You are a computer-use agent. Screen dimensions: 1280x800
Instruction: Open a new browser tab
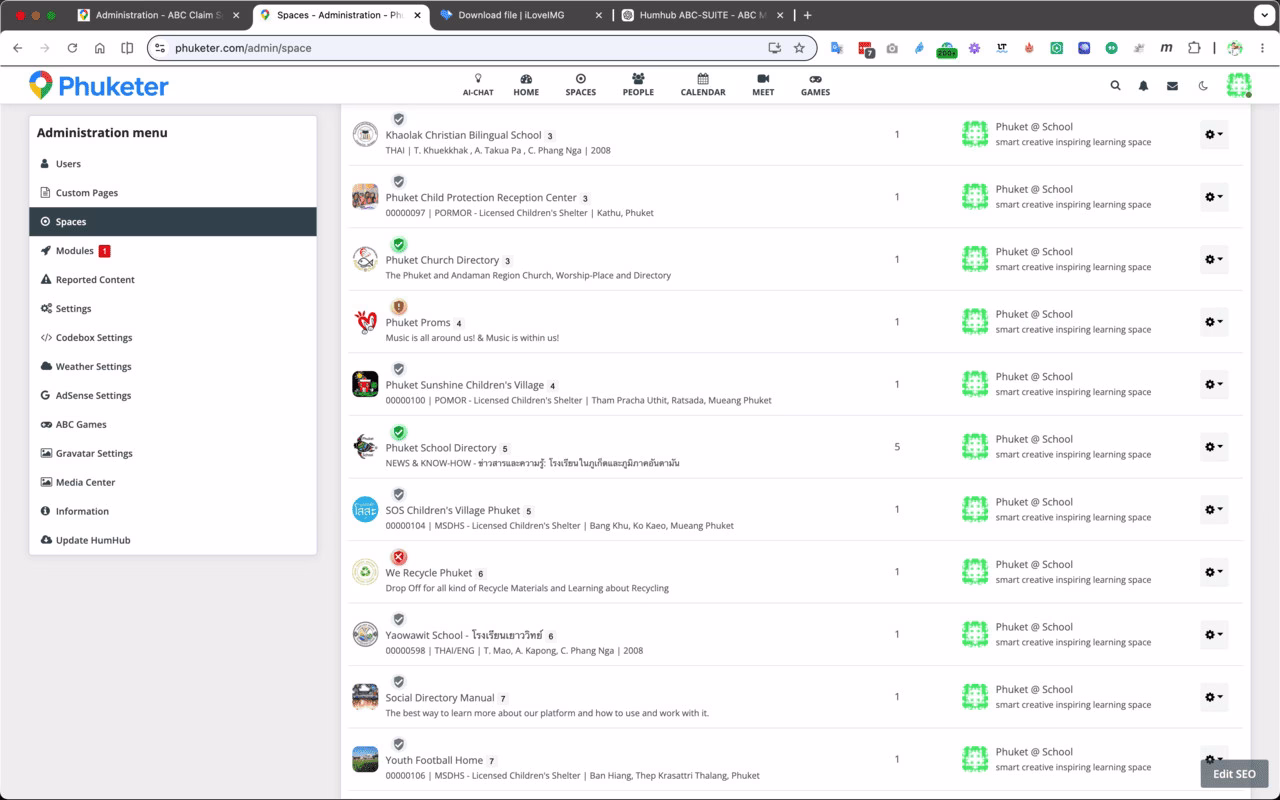click(808, 15)
